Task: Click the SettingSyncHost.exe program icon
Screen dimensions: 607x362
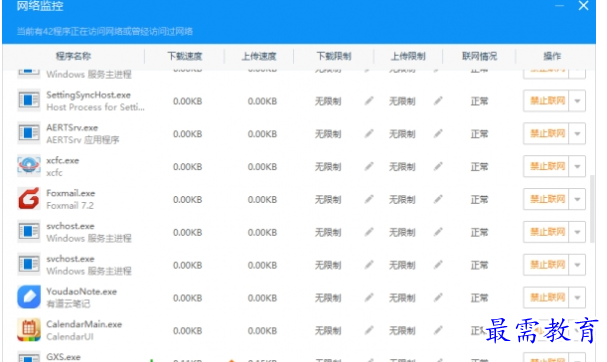Action: (x=29, y=100)
